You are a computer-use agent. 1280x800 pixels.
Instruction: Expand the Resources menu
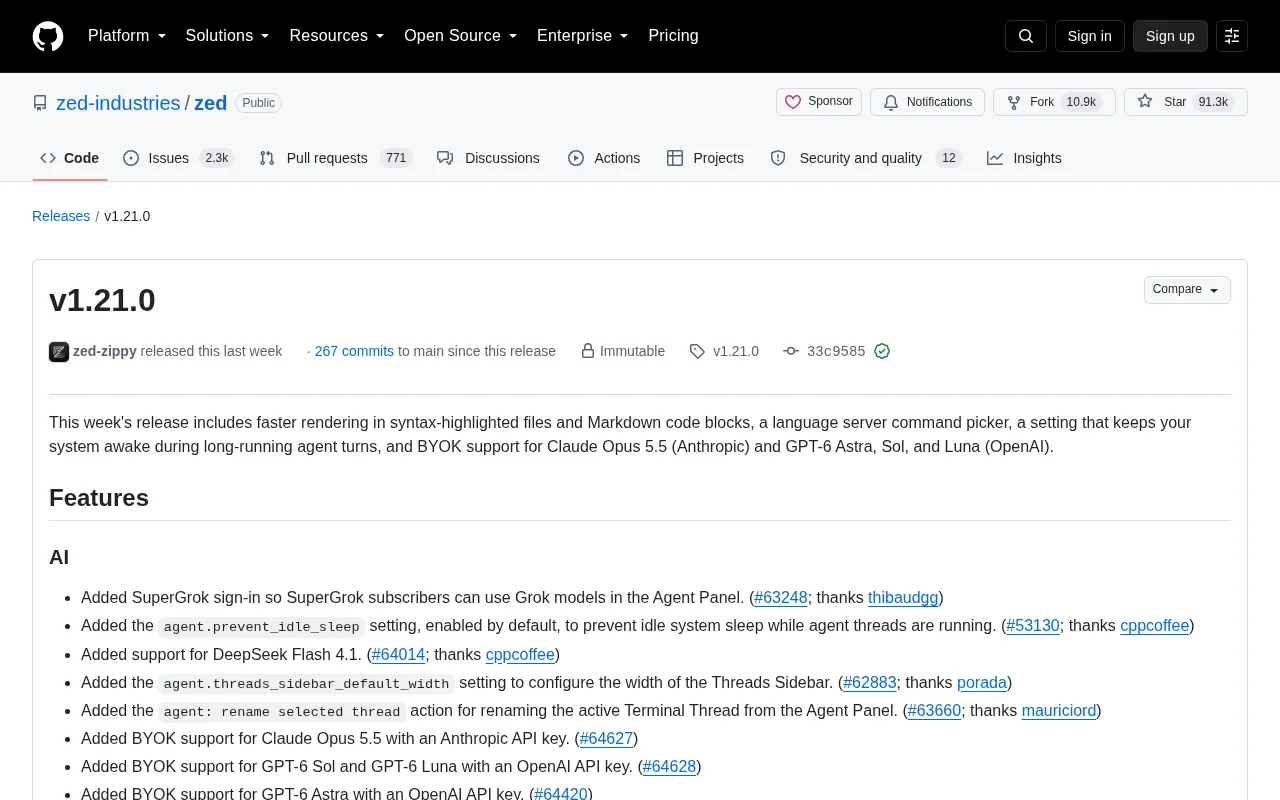[x=337, y=36]
